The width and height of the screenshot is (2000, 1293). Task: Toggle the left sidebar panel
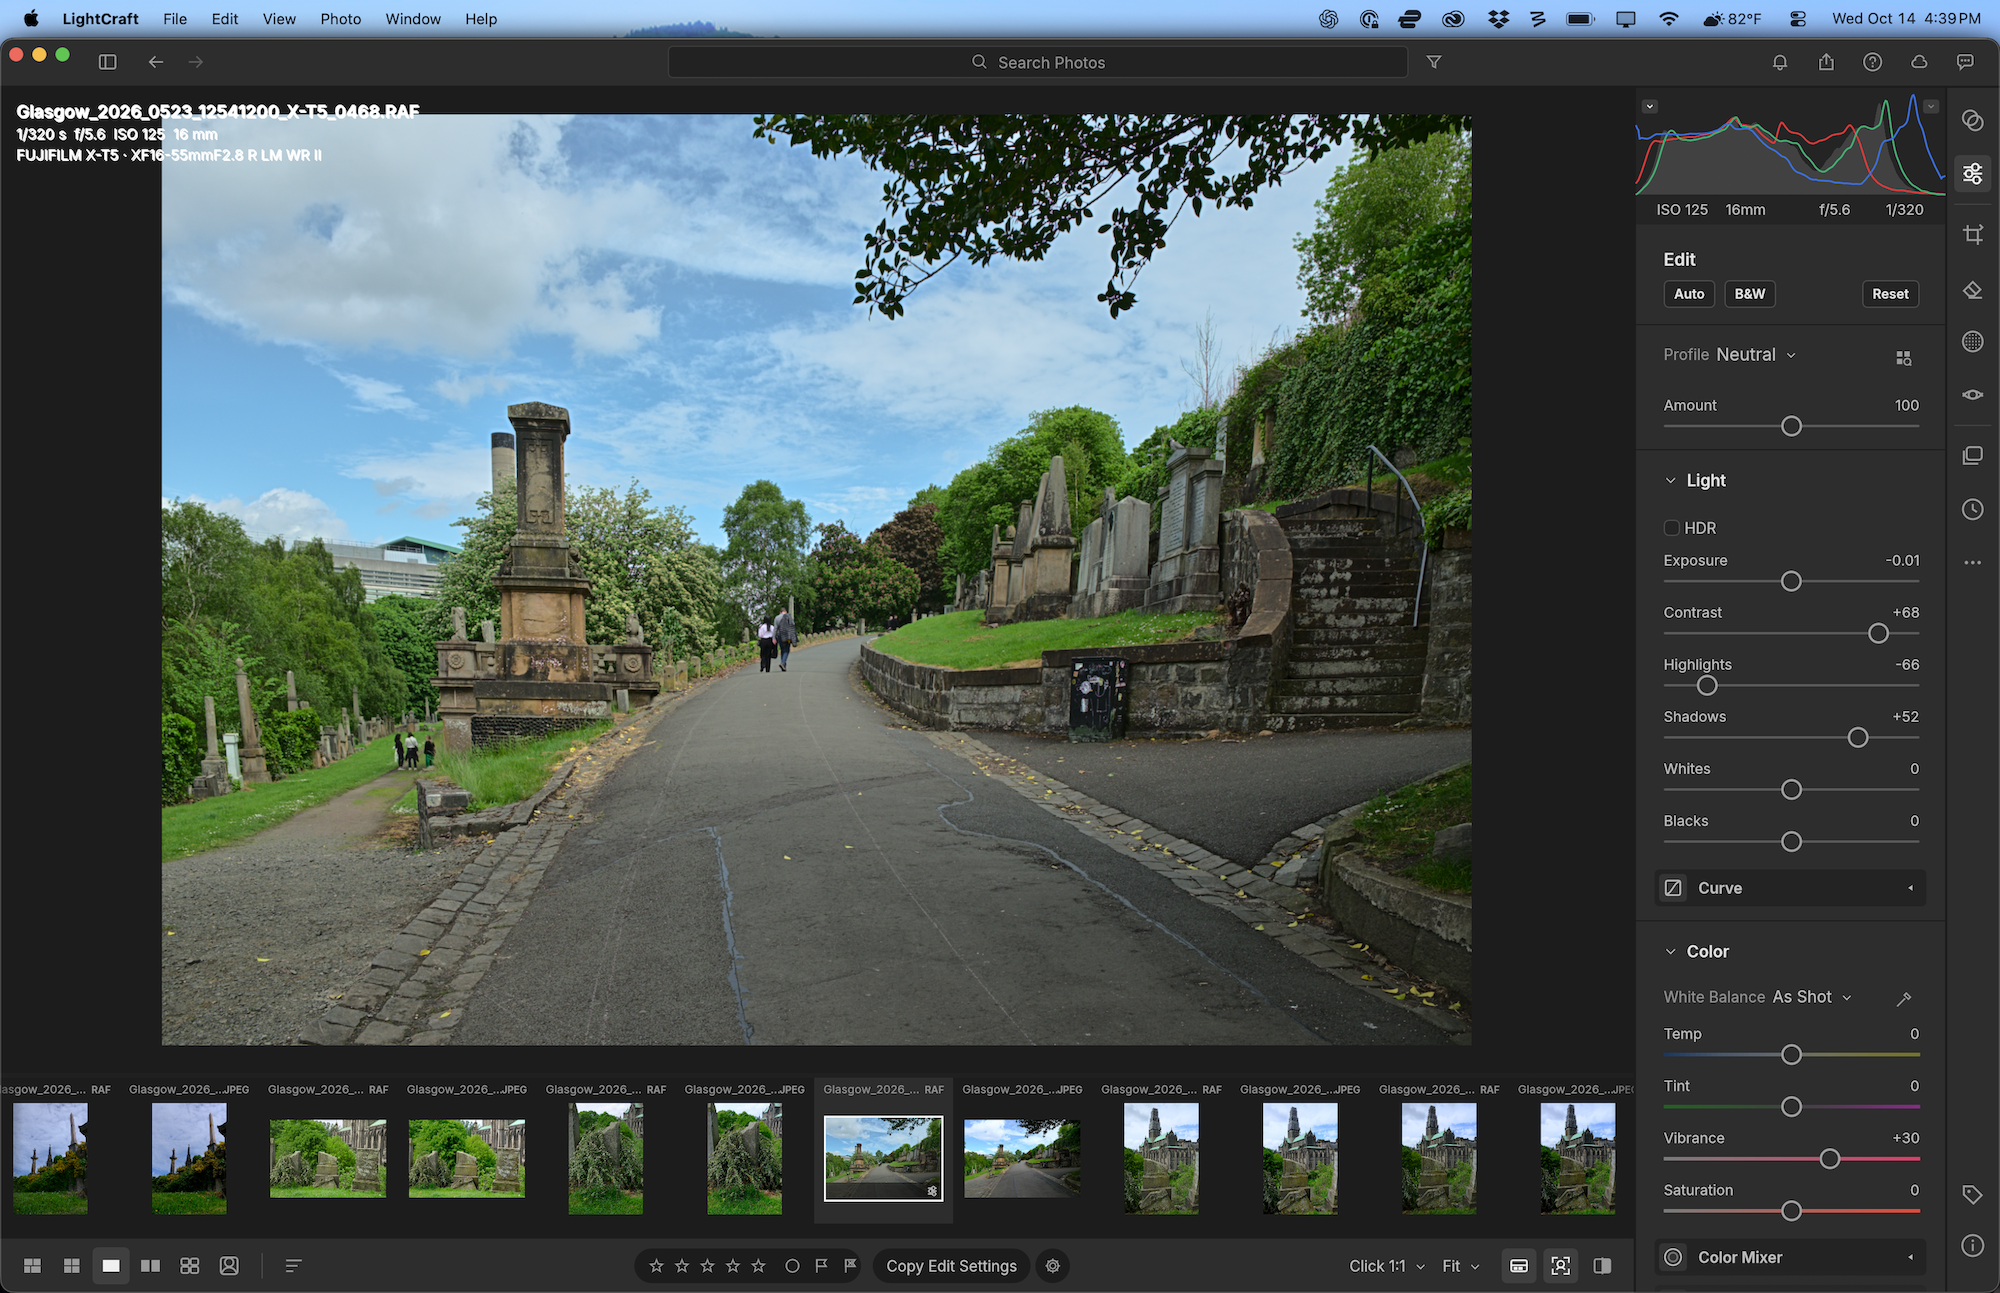[x=108, y=62]
